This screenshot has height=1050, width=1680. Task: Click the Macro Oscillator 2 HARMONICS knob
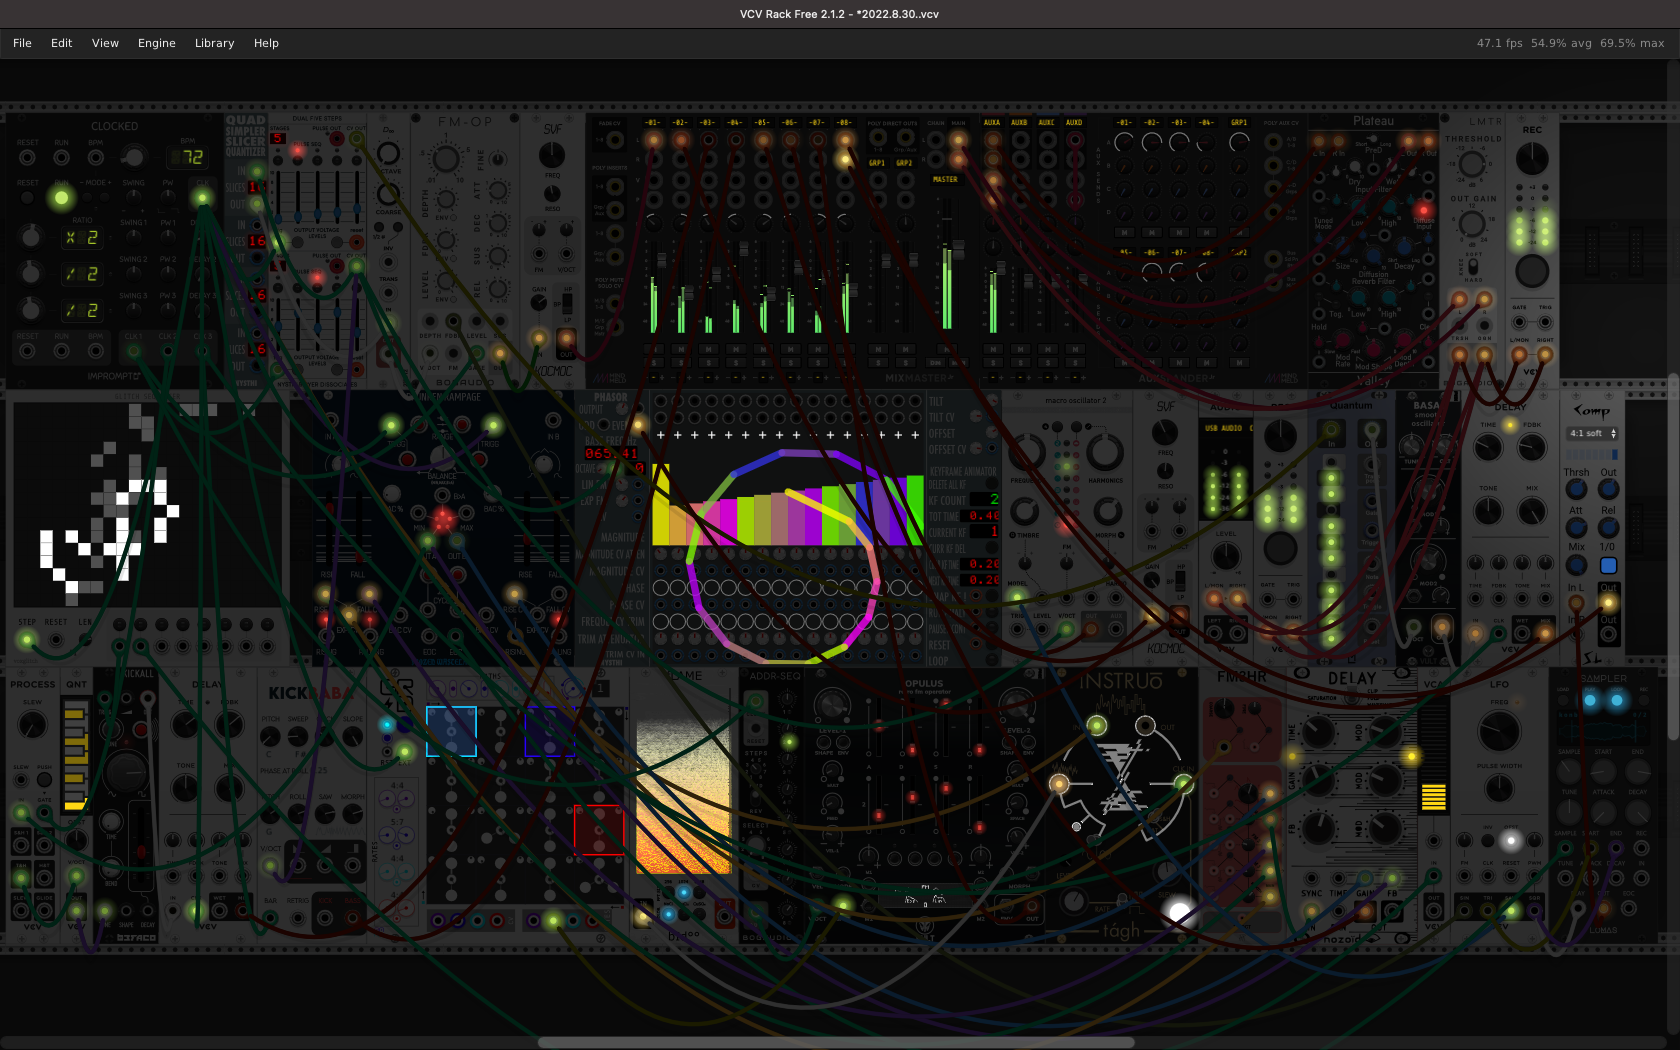(1105, 453)
